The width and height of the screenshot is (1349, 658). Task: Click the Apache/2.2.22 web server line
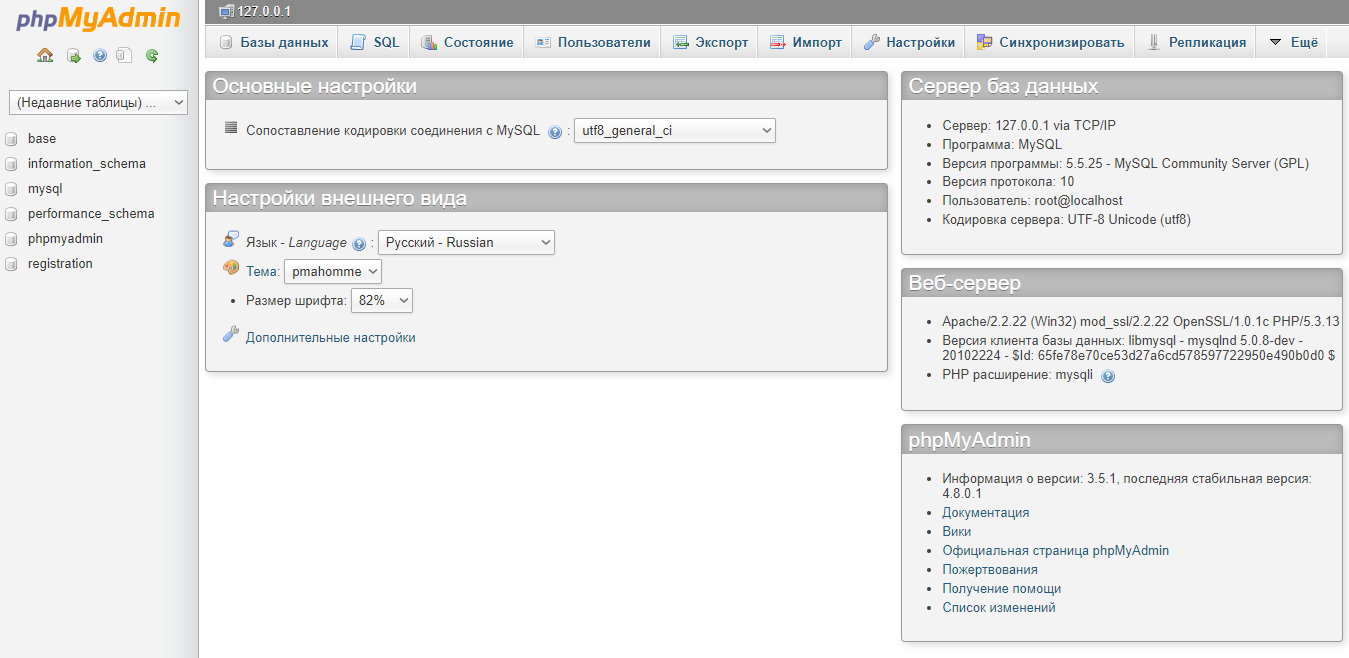pyautogui.click(x=1141, y=322)
